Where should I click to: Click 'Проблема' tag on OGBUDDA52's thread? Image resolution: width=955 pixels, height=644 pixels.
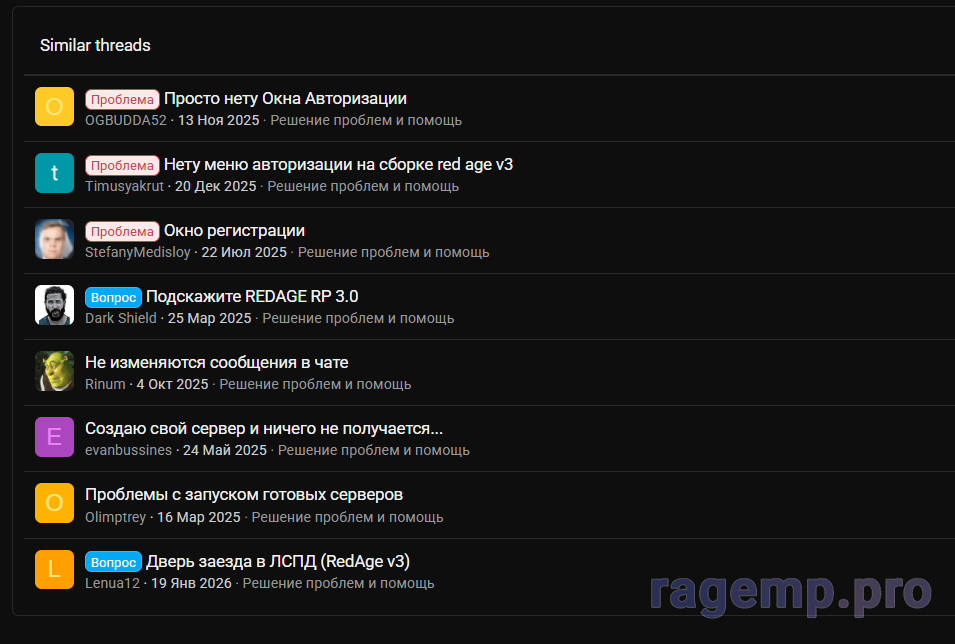(x=122, y=99)
